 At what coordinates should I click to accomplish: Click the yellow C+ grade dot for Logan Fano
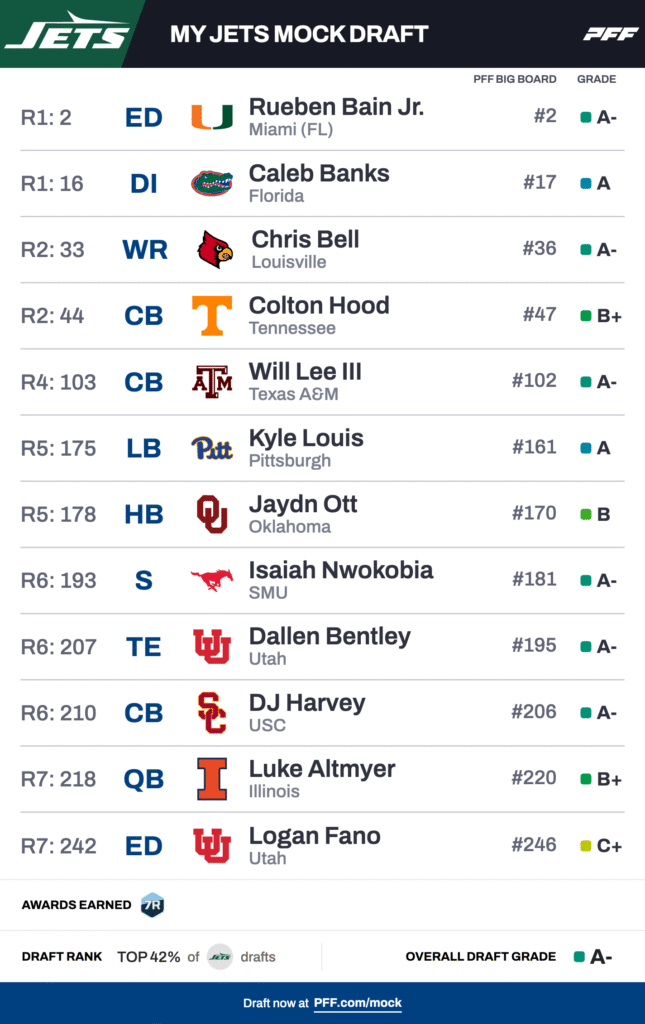(x=586, y=846)
